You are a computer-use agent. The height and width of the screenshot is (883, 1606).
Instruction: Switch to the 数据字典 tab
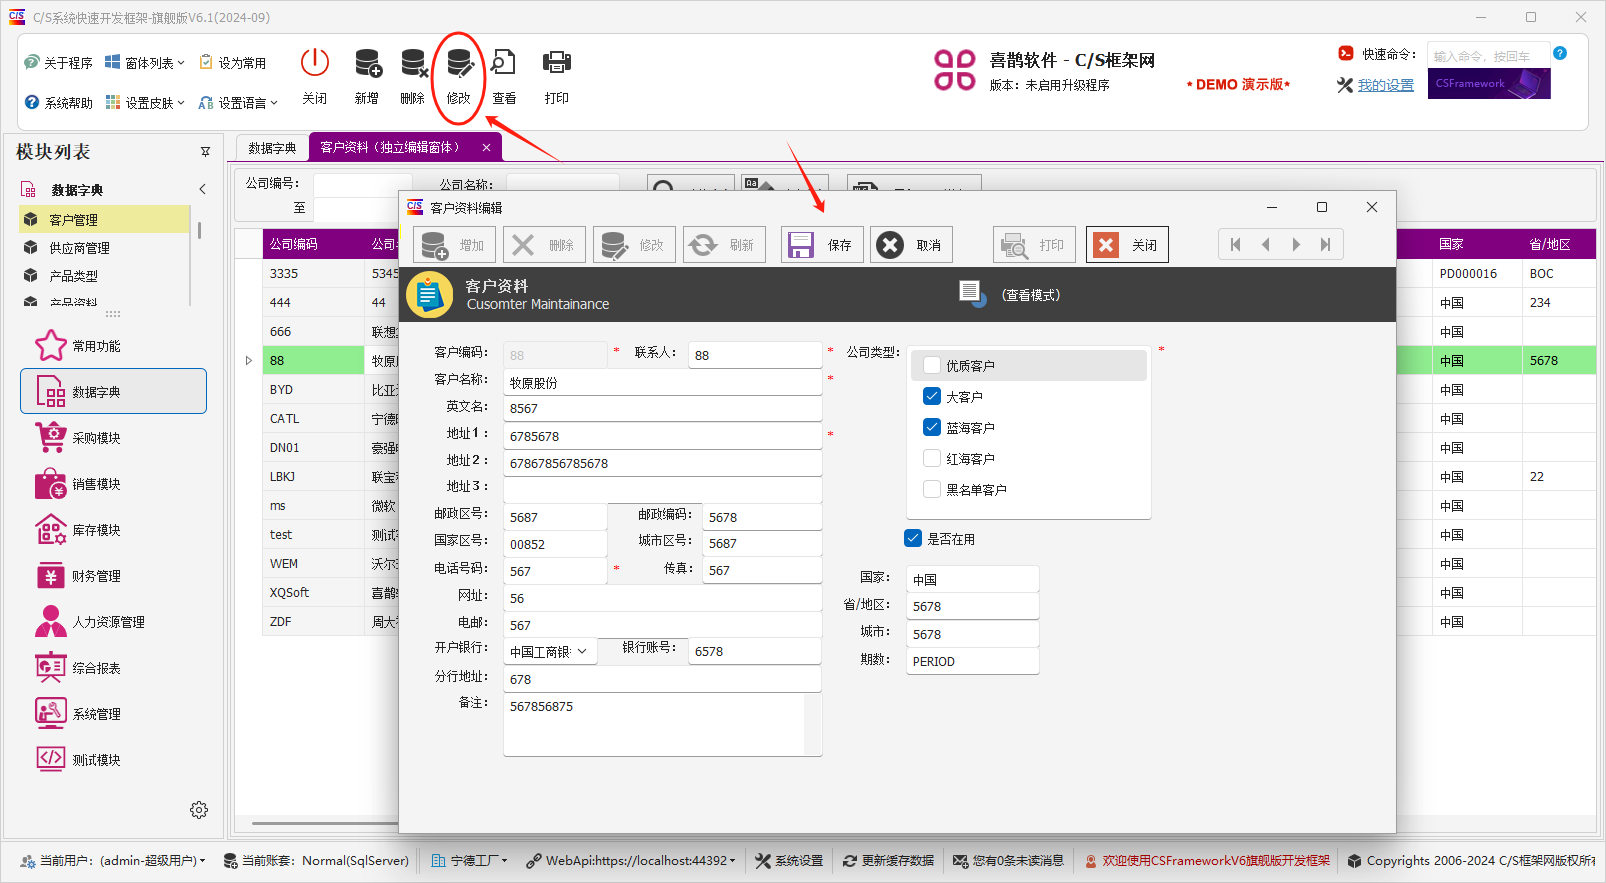click(272, 147)
